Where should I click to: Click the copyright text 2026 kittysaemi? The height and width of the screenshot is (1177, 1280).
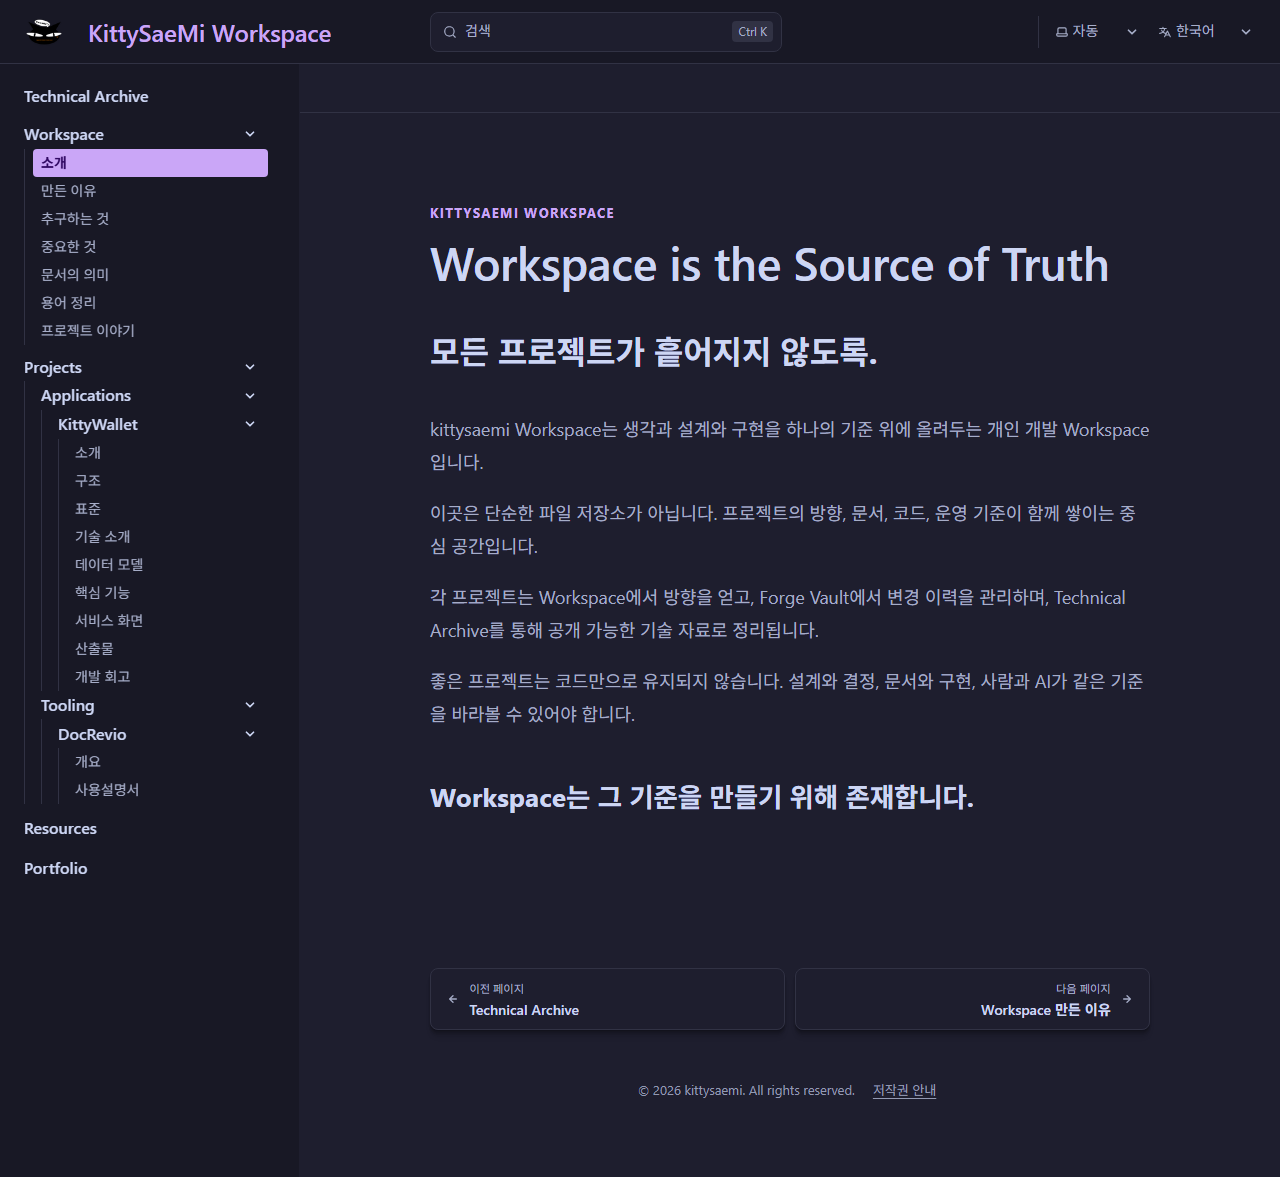coord(746,1091)
